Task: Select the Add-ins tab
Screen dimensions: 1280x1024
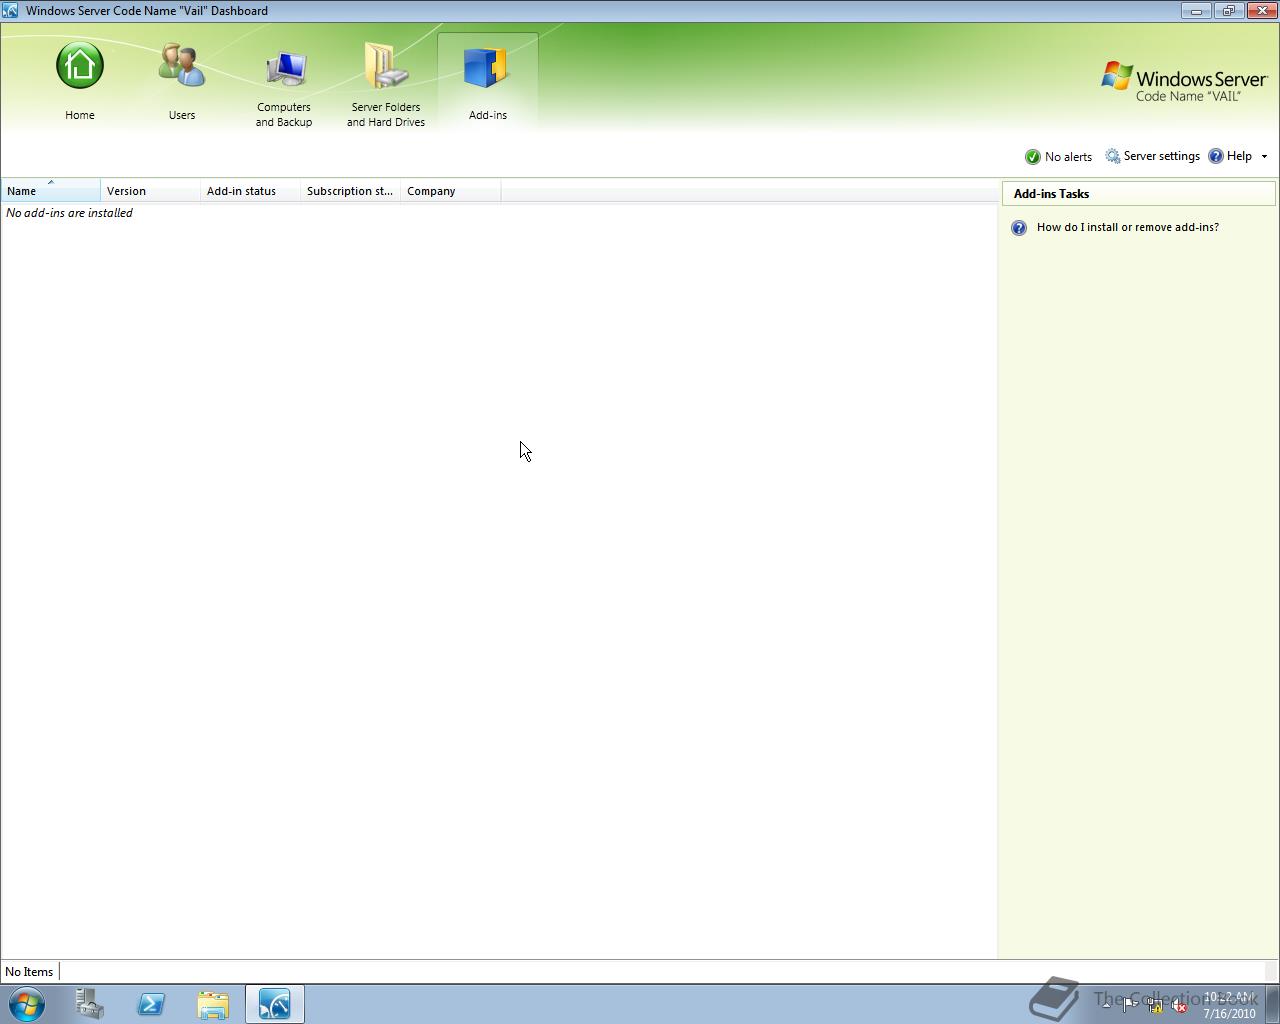Action: click(488, 82)
